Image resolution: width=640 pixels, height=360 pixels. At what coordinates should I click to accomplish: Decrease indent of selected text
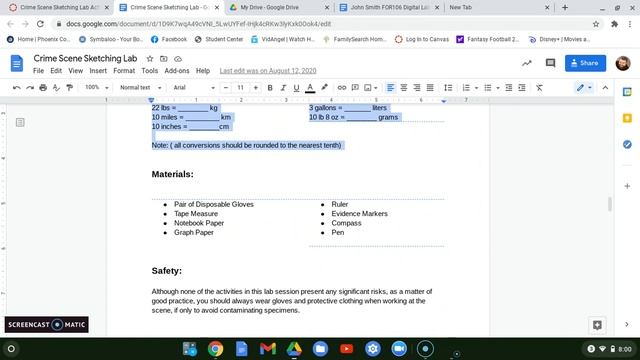[509, 88]
